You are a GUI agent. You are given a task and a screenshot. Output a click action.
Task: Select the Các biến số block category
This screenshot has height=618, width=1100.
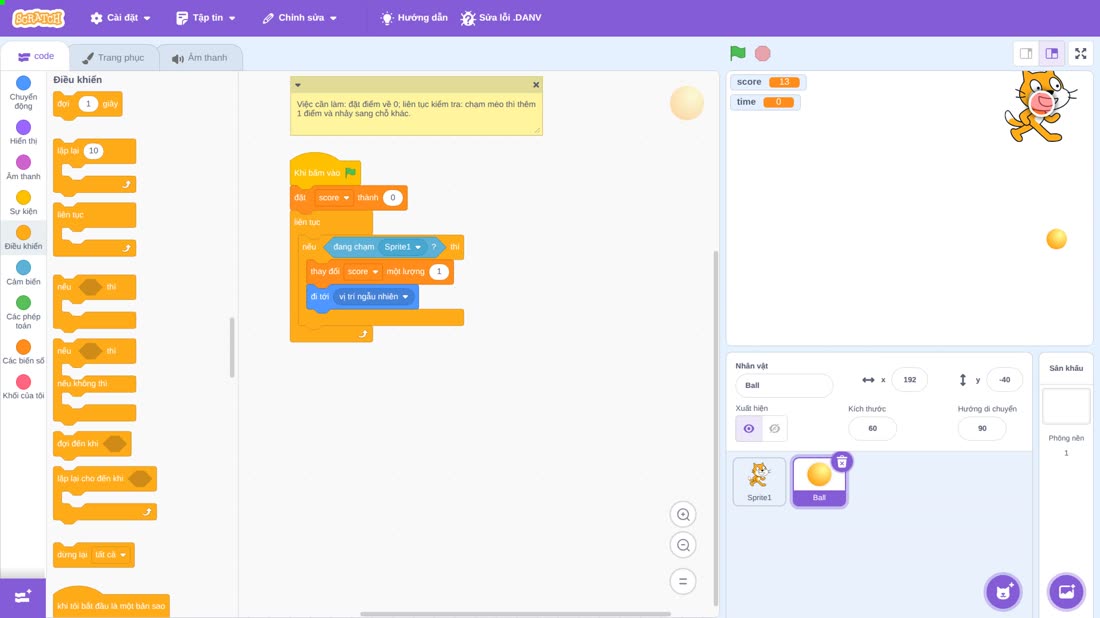coord(23,351)
